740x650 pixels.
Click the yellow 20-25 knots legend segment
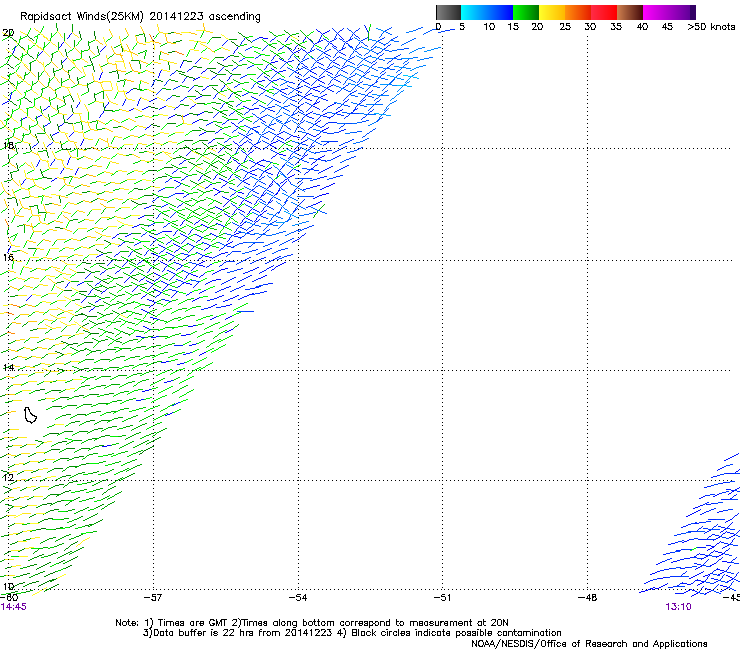pos(552,12)
